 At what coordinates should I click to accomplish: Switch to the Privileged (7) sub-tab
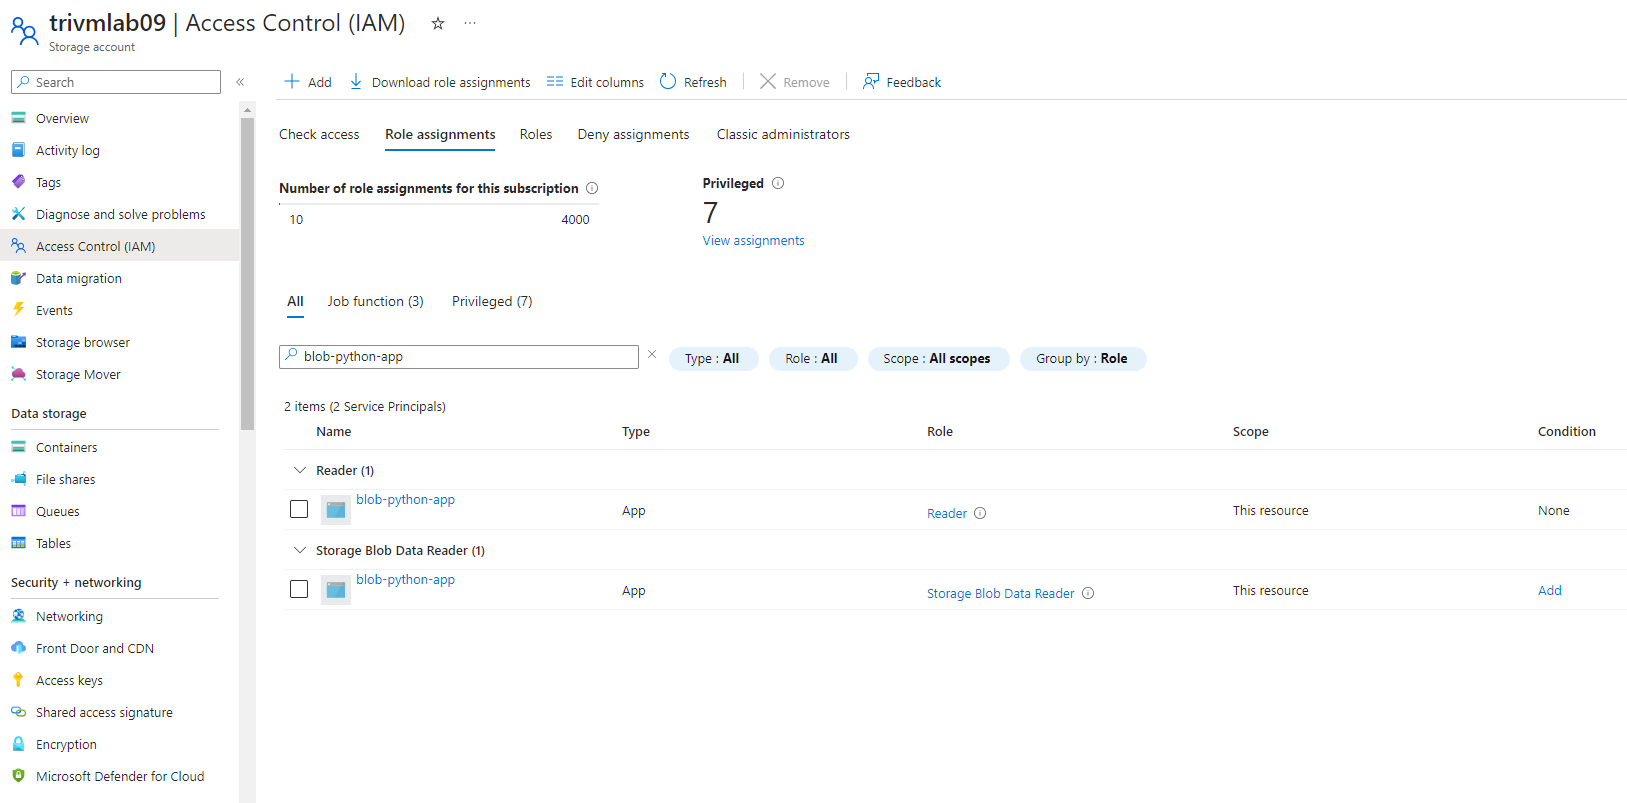[x=492, y=301]
